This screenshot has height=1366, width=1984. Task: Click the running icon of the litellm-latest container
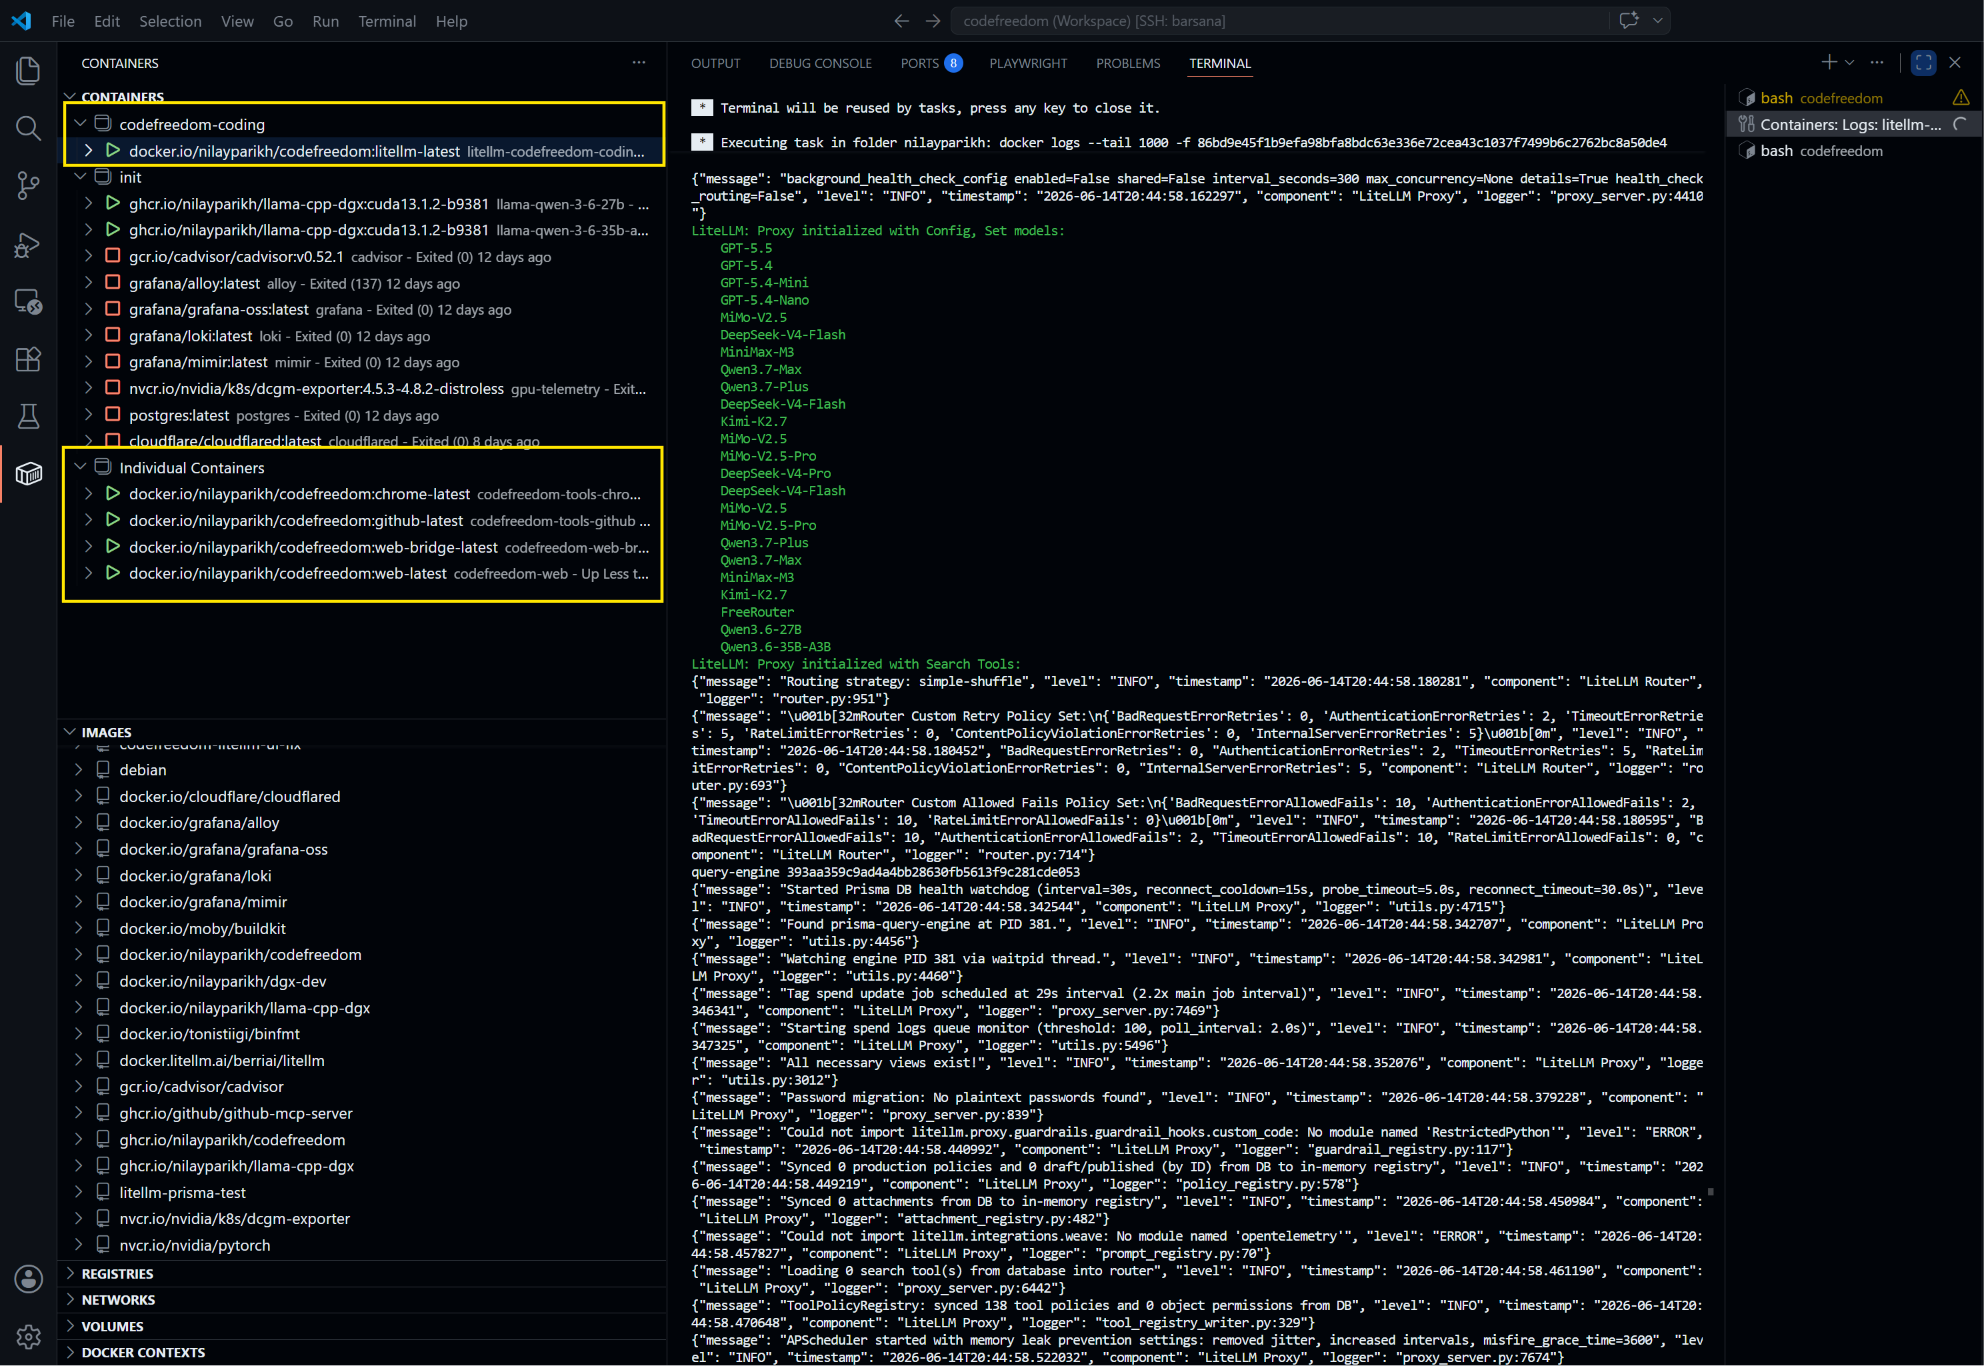[x=113, y=151]
